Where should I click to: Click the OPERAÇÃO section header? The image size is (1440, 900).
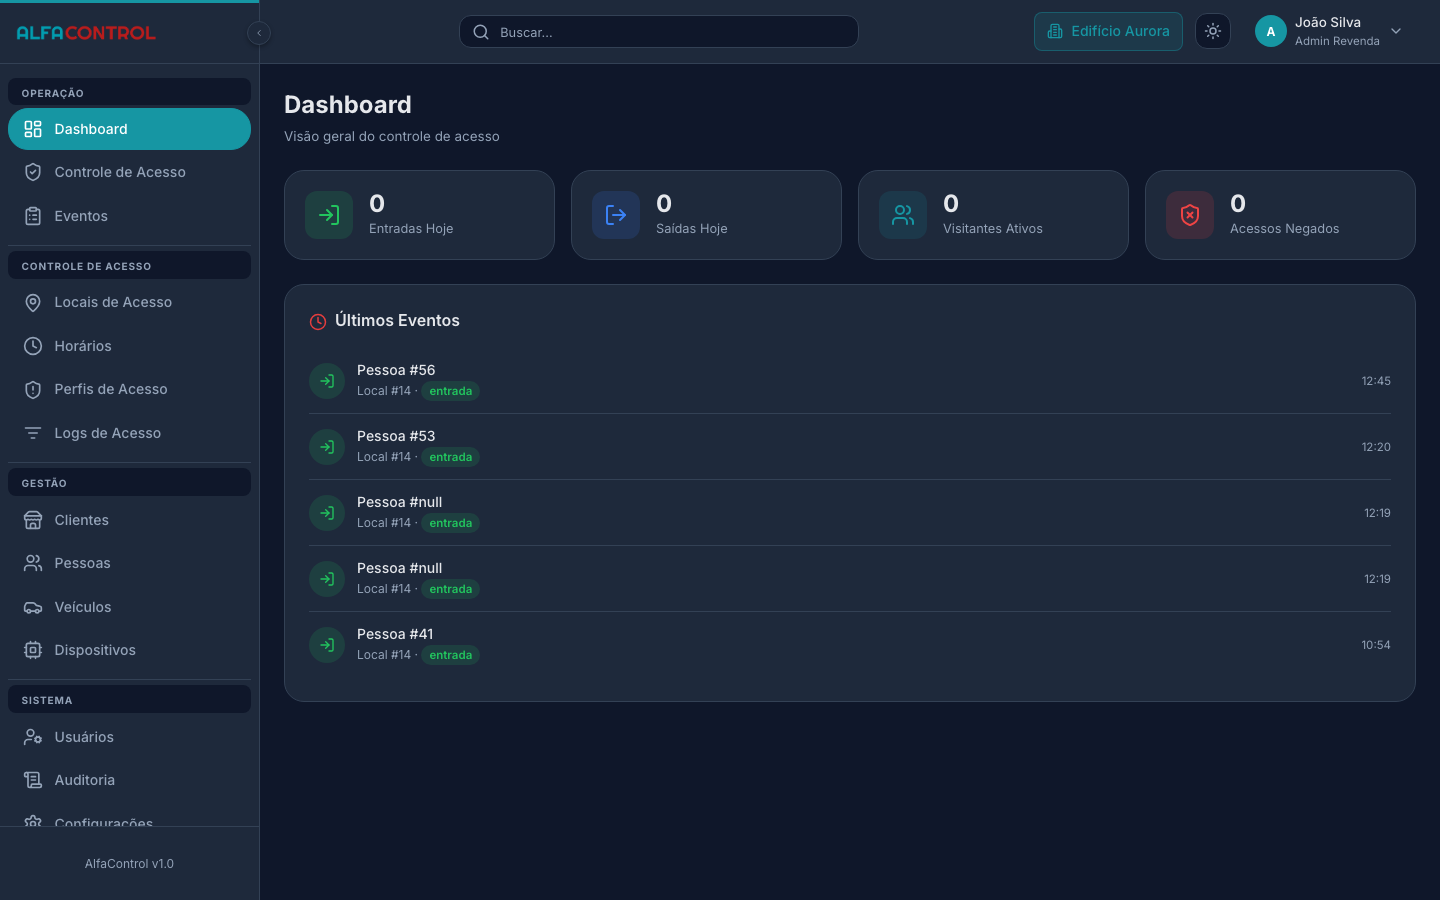point(129,92)
